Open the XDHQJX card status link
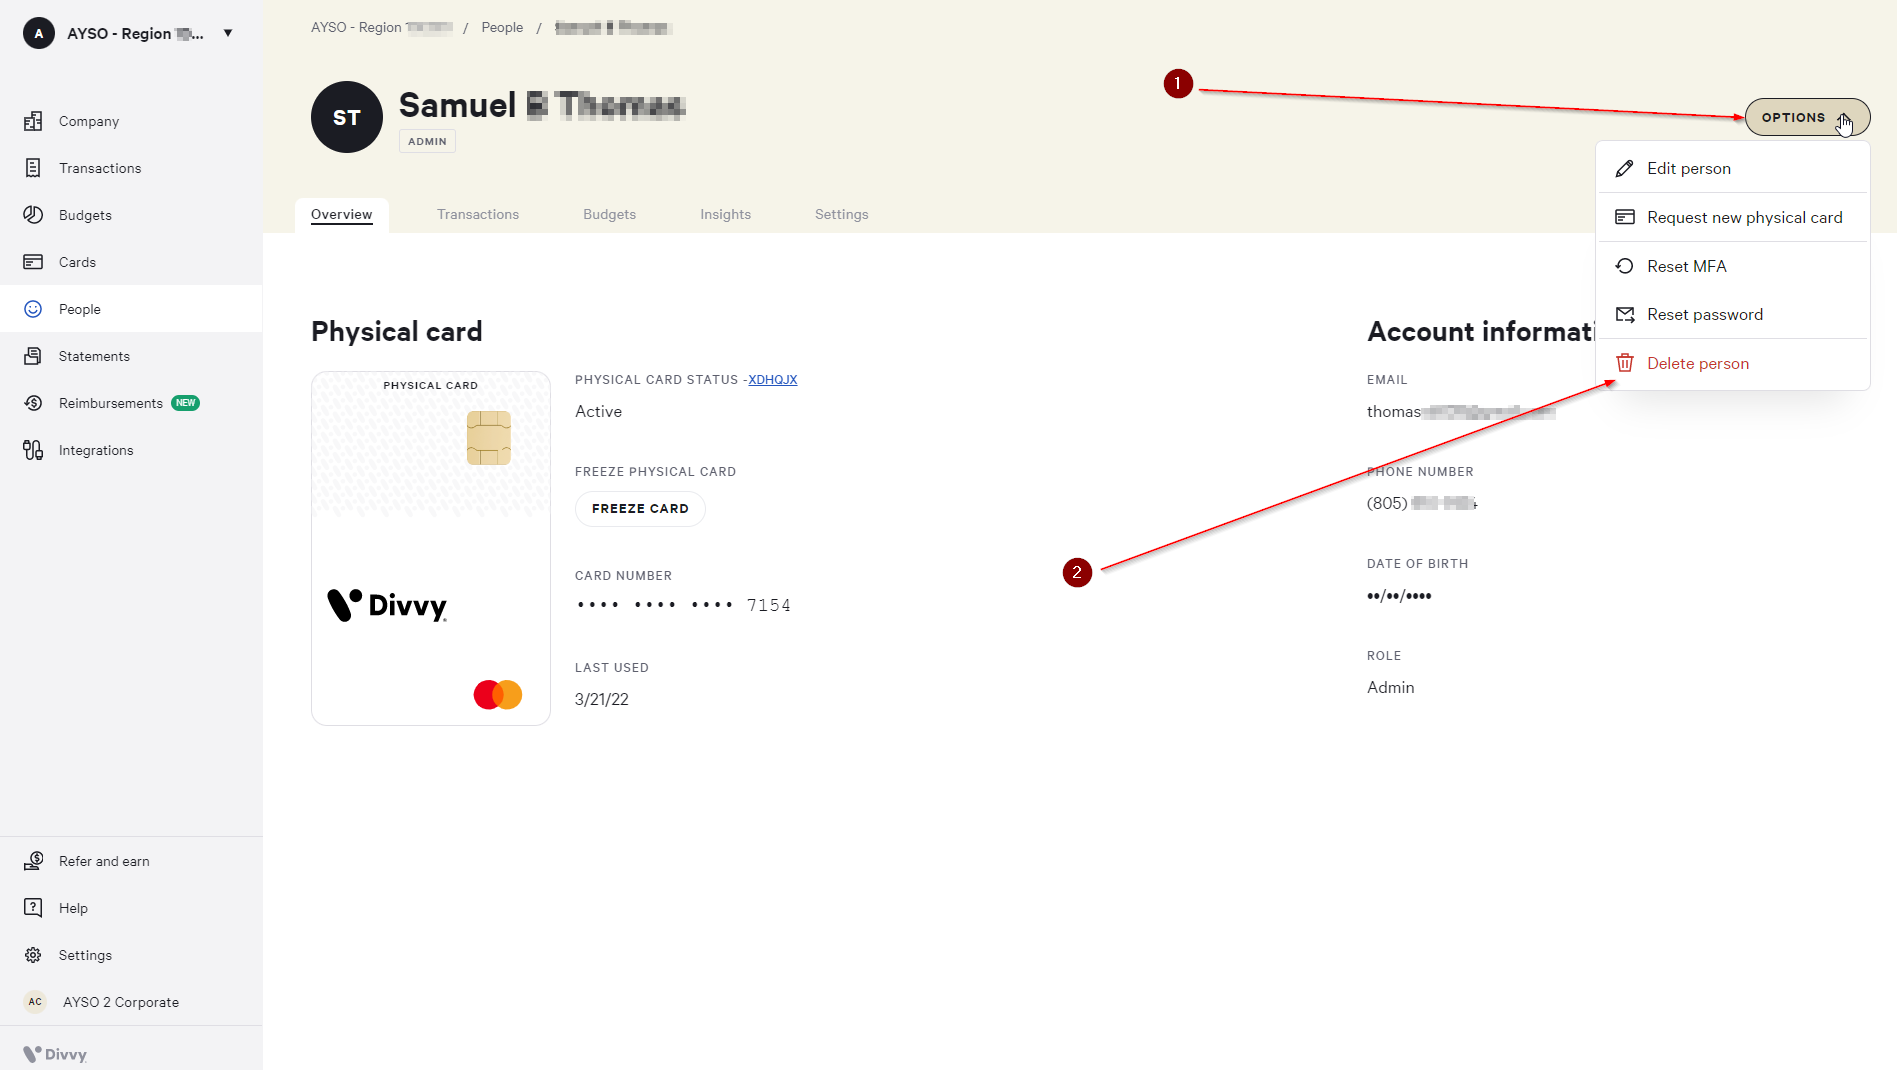Image resolution: width=1897 pixels, height=1070 pixels. (772, 380)
